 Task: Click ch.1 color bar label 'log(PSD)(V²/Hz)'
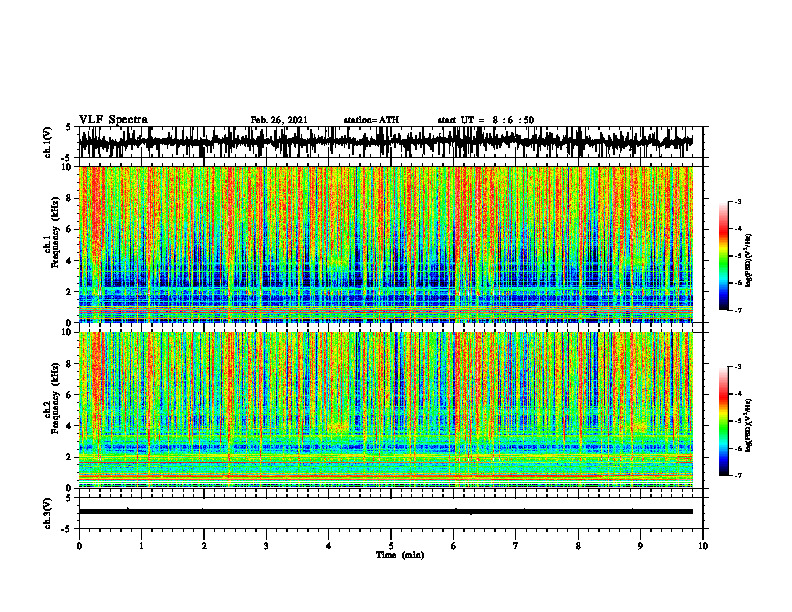tap(749, 261)
